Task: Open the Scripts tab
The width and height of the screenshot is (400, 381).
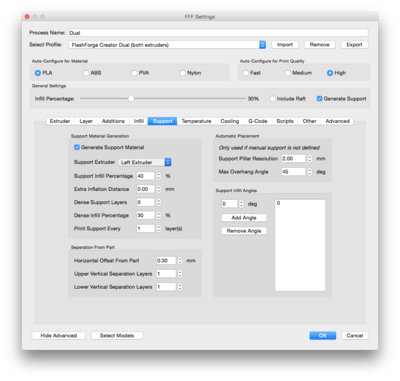Action: tap(285, 121)
